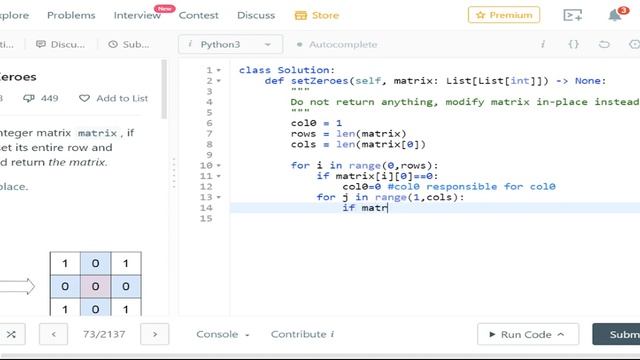Click the Run Code button
The image size is (640, 360).
[528, 334]
